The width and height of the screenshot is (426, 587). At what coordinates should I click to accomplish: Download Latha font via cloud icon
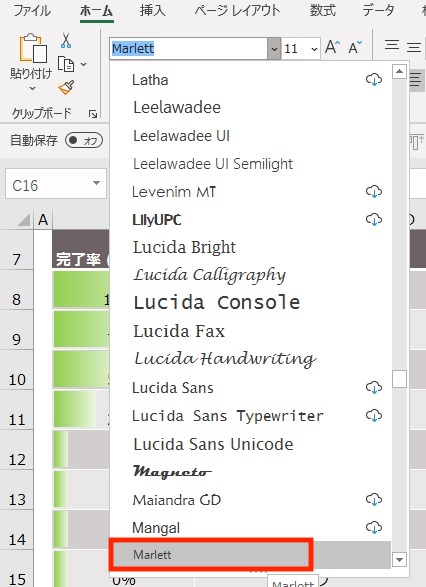tap(374, 79)
